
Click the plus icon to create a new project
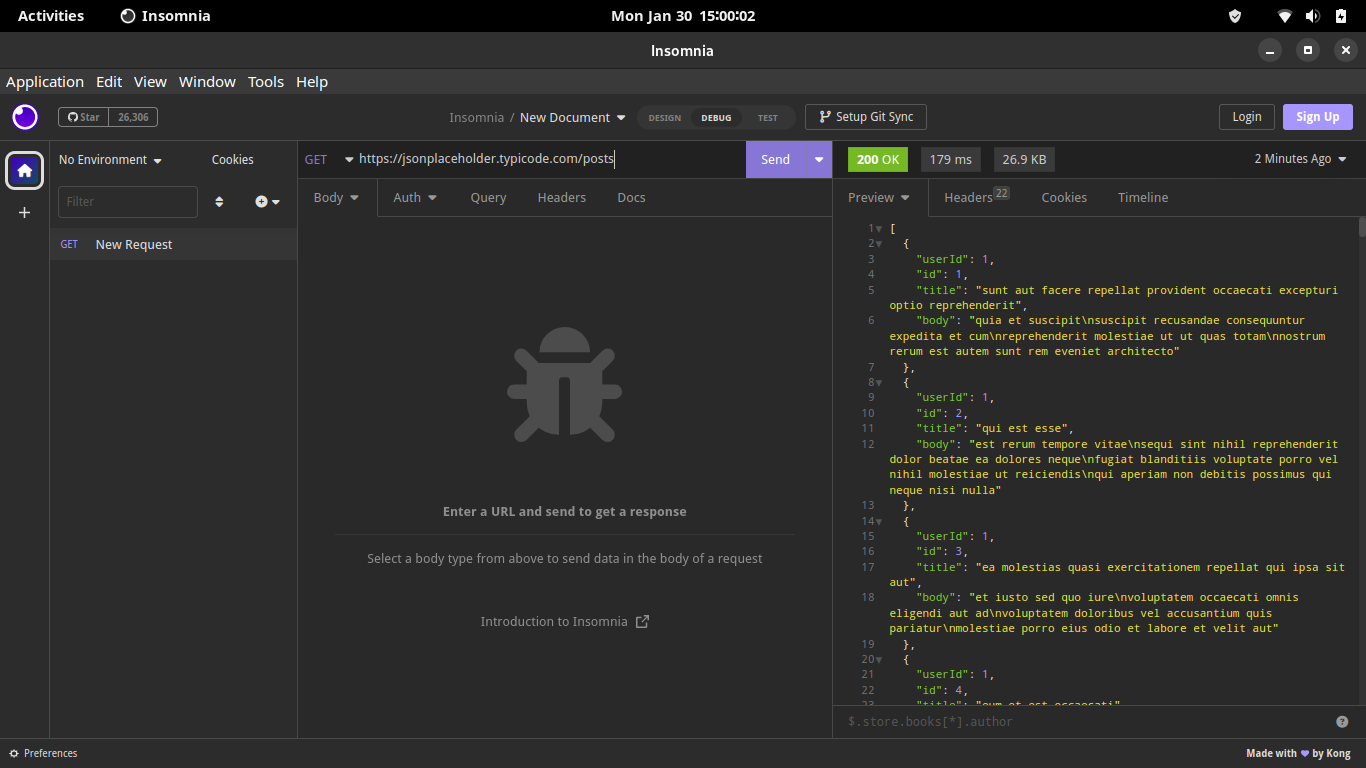pyautogui.click(x=24, y=212)
